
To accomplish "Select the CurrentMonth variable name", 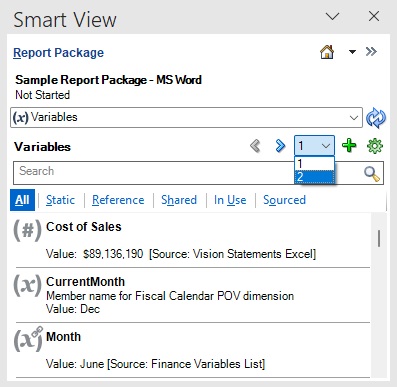I will tap(85, 282).
